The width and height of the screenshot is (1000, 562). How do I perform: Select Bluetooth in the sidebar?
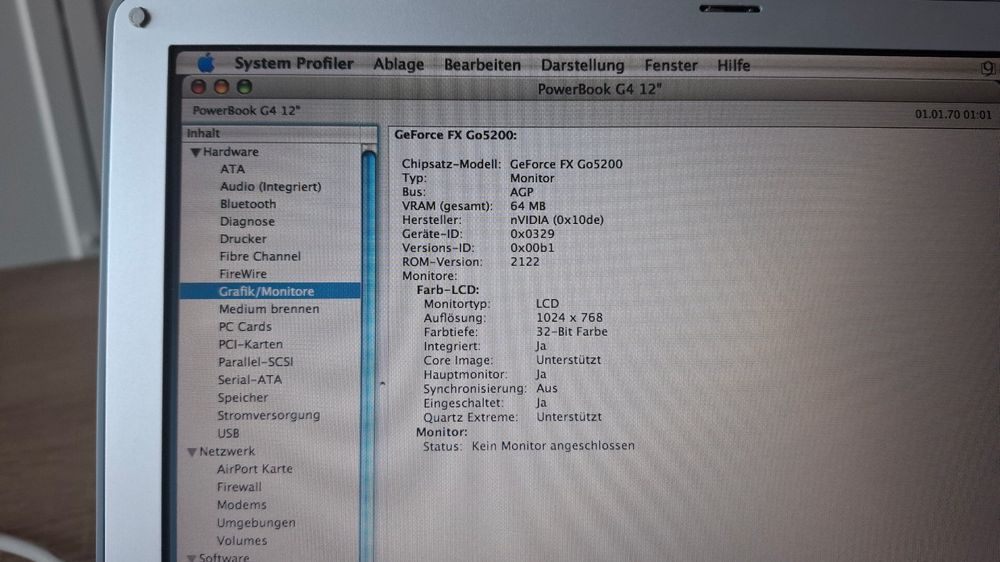[247, 204]
